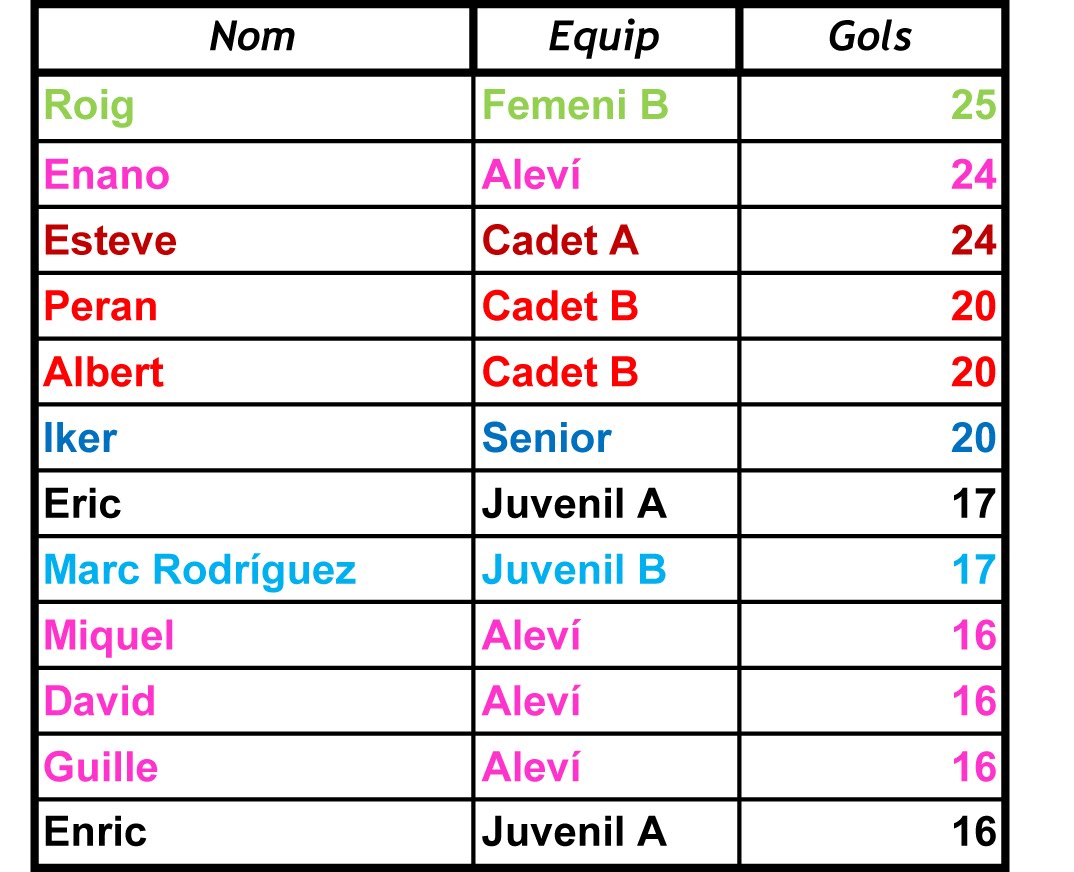Click the Equip column header
The image size is (1074, 872).
pos(605,37)
